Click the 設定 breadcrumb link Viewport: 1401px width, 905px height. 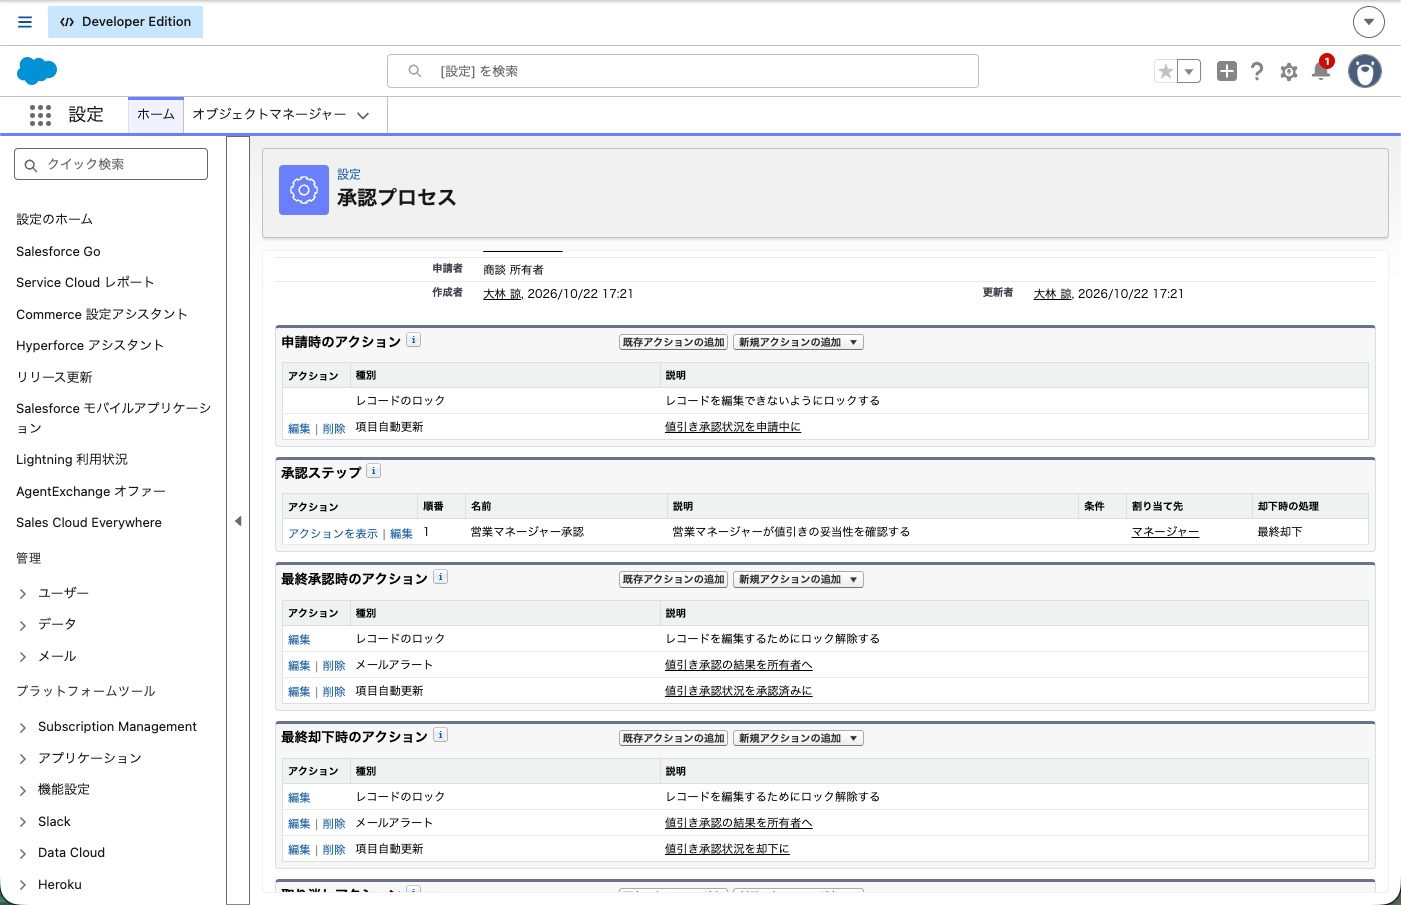[x=349, y=174]
